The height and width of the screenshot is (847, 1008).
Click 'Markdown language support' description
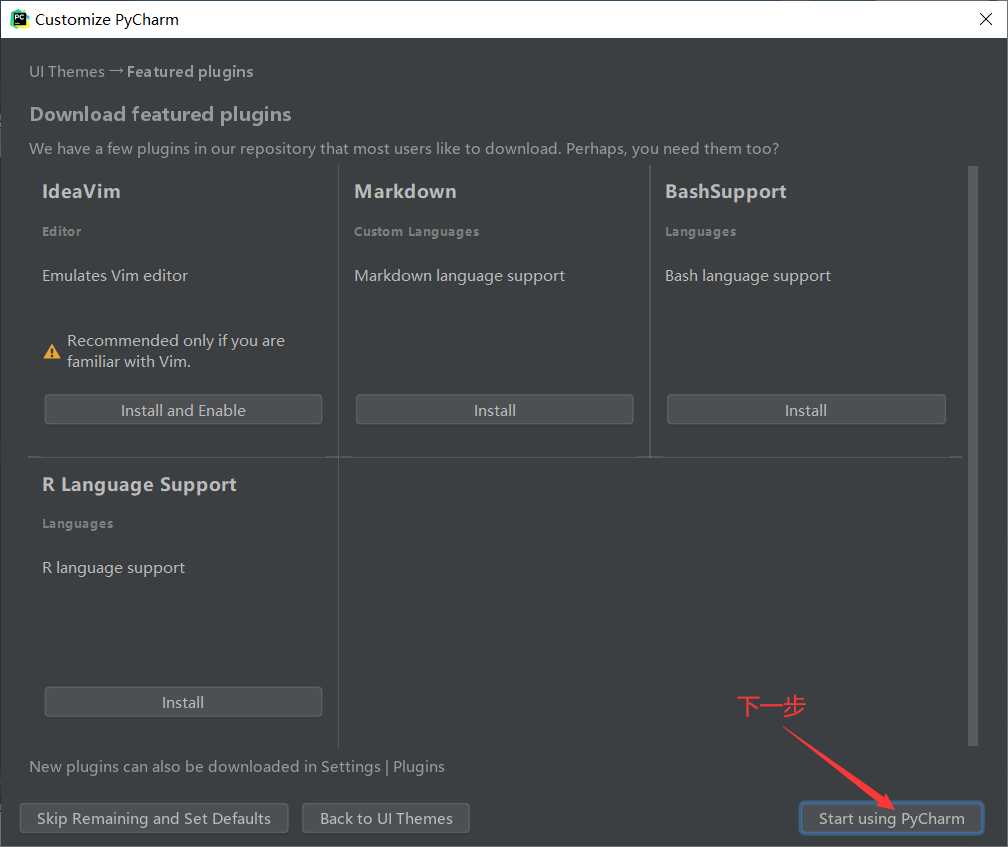coord(459,276)
